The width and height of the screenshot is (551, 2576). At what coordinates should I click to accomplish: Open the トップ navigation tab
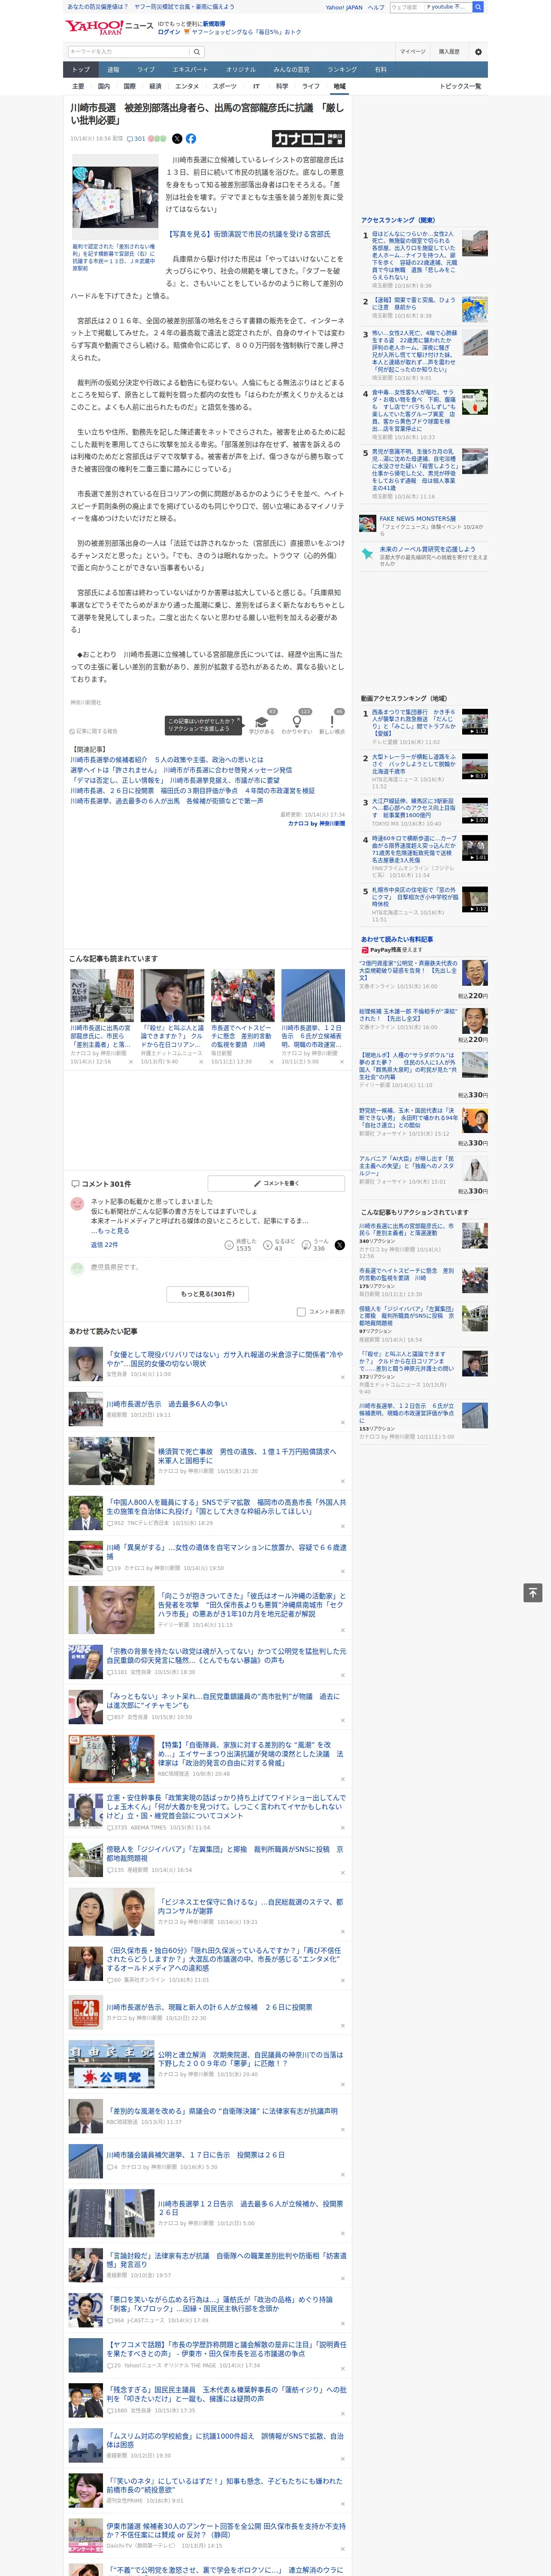(81, 70)
